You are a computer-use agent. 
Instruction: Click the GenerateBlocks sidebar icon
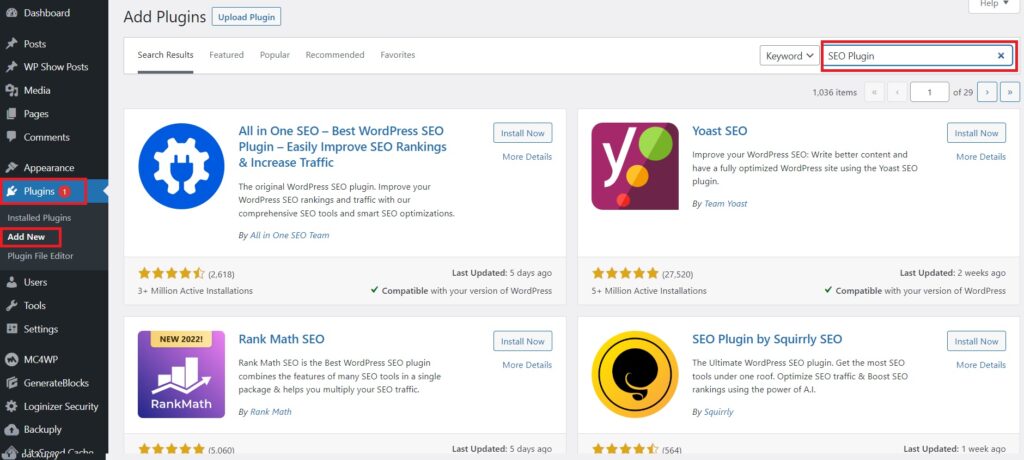(x=11, y=383)
